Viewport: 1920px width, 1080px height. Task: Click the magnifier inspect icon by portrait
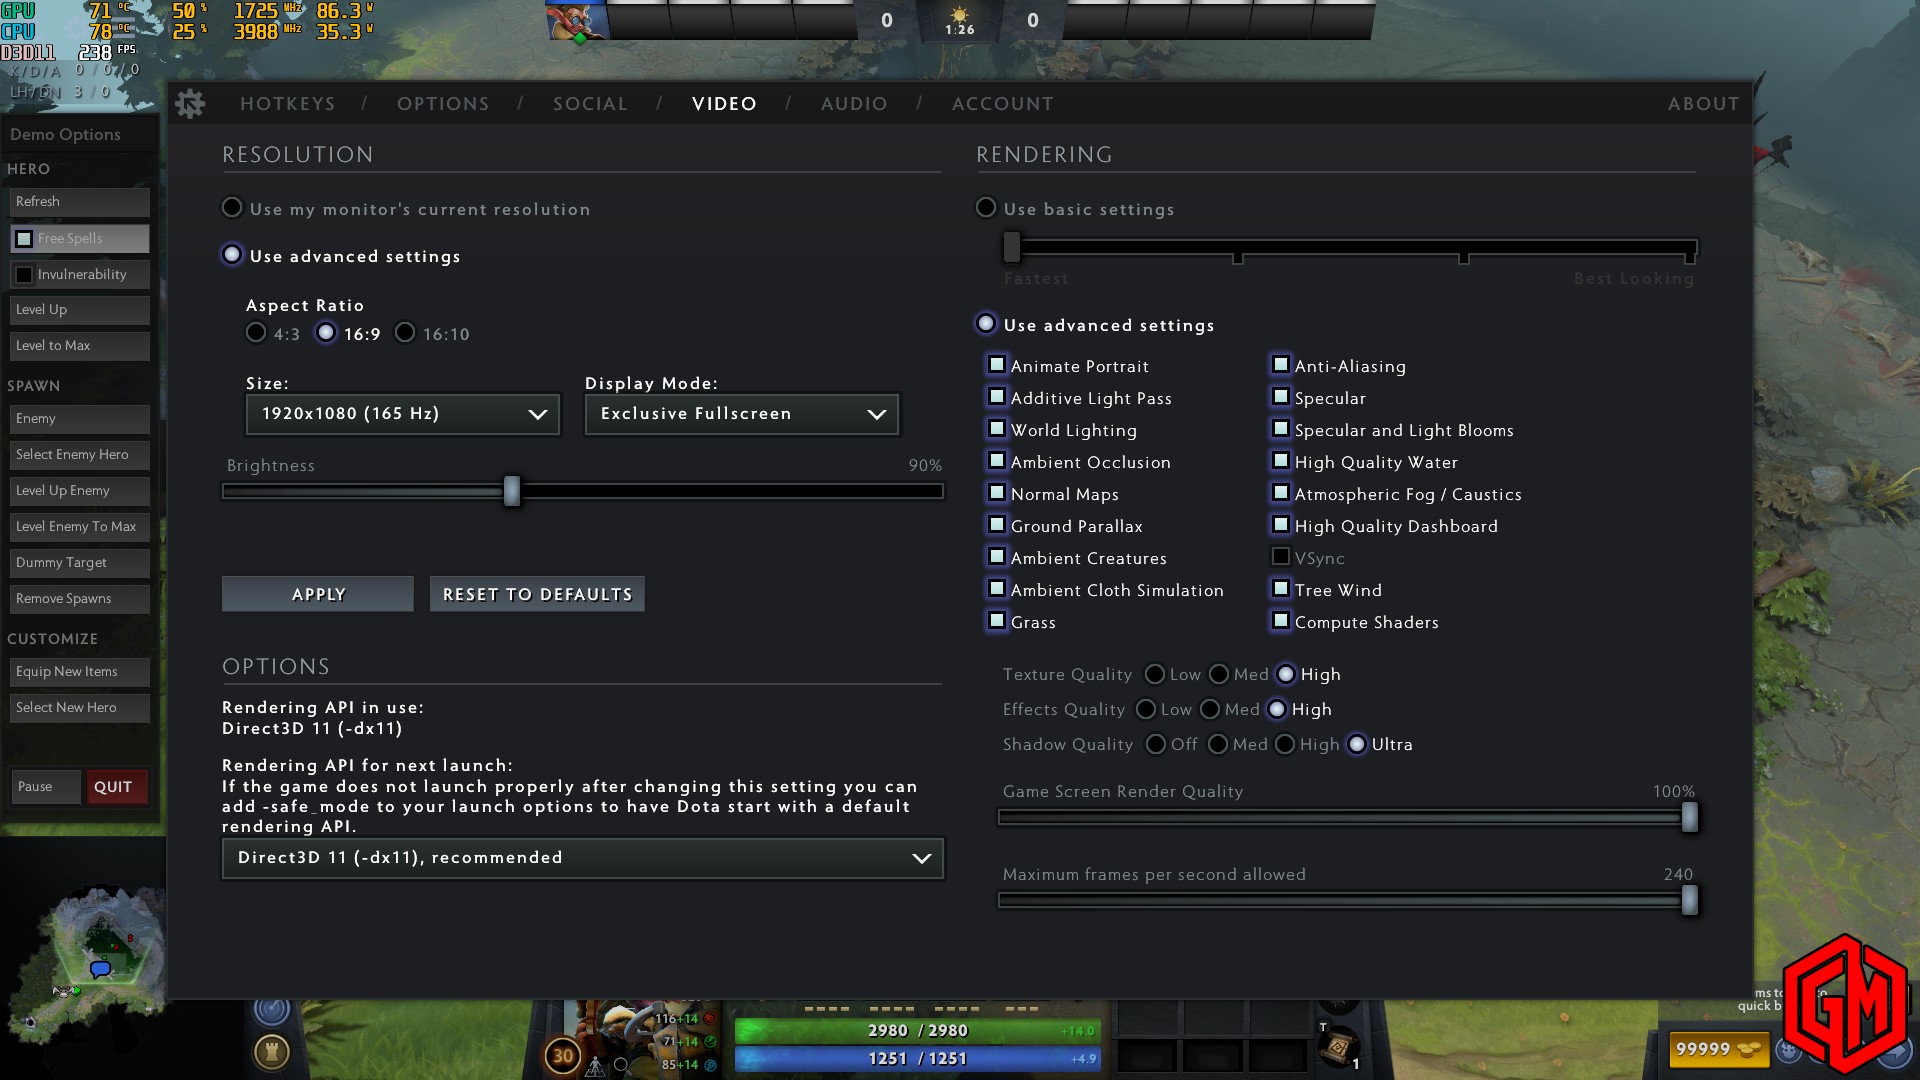[621, 1065]
